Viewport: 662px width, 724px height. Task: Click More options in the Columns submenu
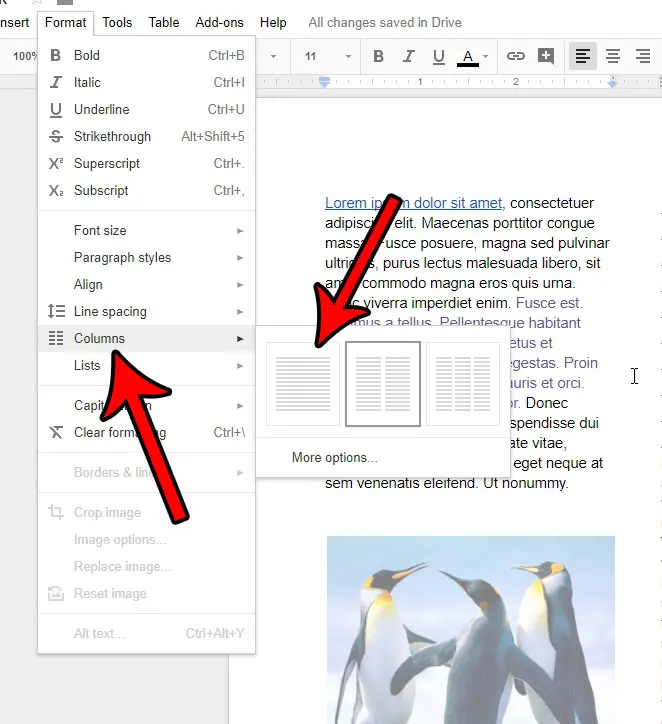[x=335, y=458]
